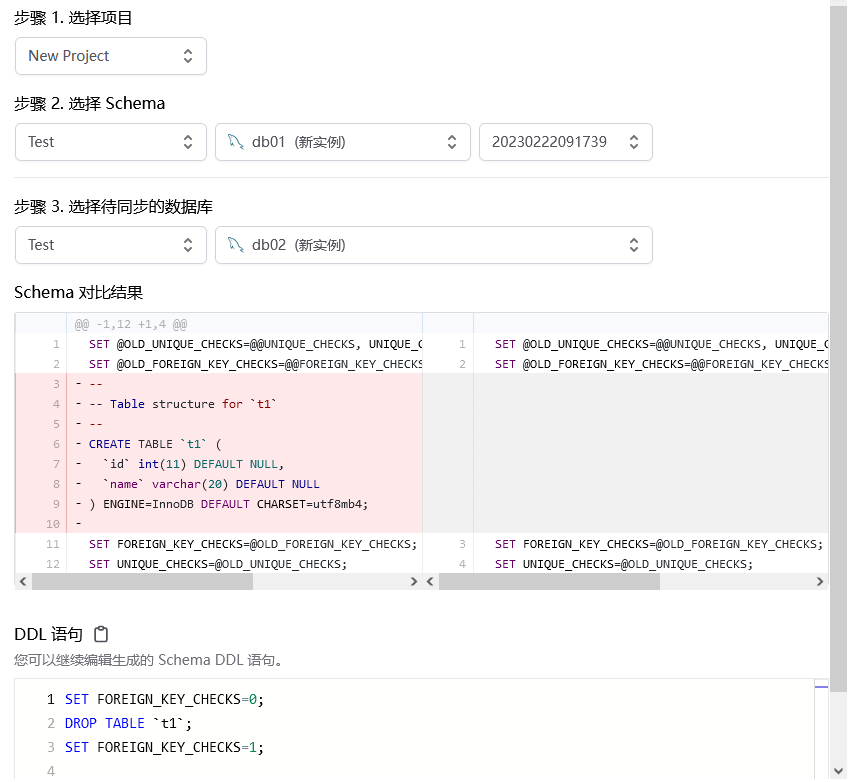The width and height of the screenshot is (857, 782).
Task: Open the Test project dropdown in 步骤 2
Action: 110,142
